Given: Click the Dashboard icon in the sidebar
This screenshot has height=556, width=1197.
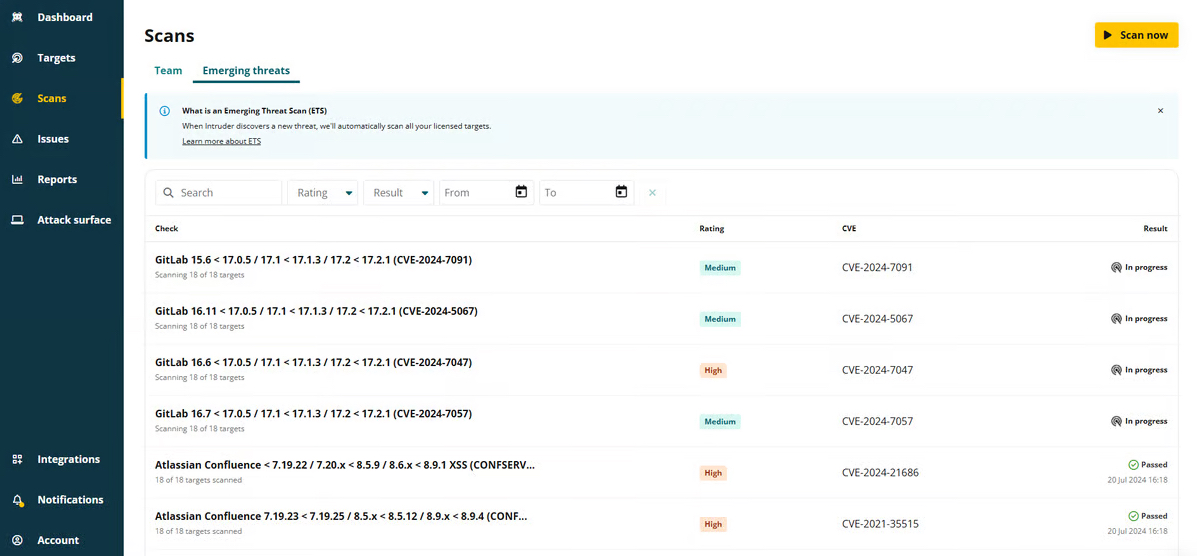Looking at the screenshot, I should click(18, 17).
